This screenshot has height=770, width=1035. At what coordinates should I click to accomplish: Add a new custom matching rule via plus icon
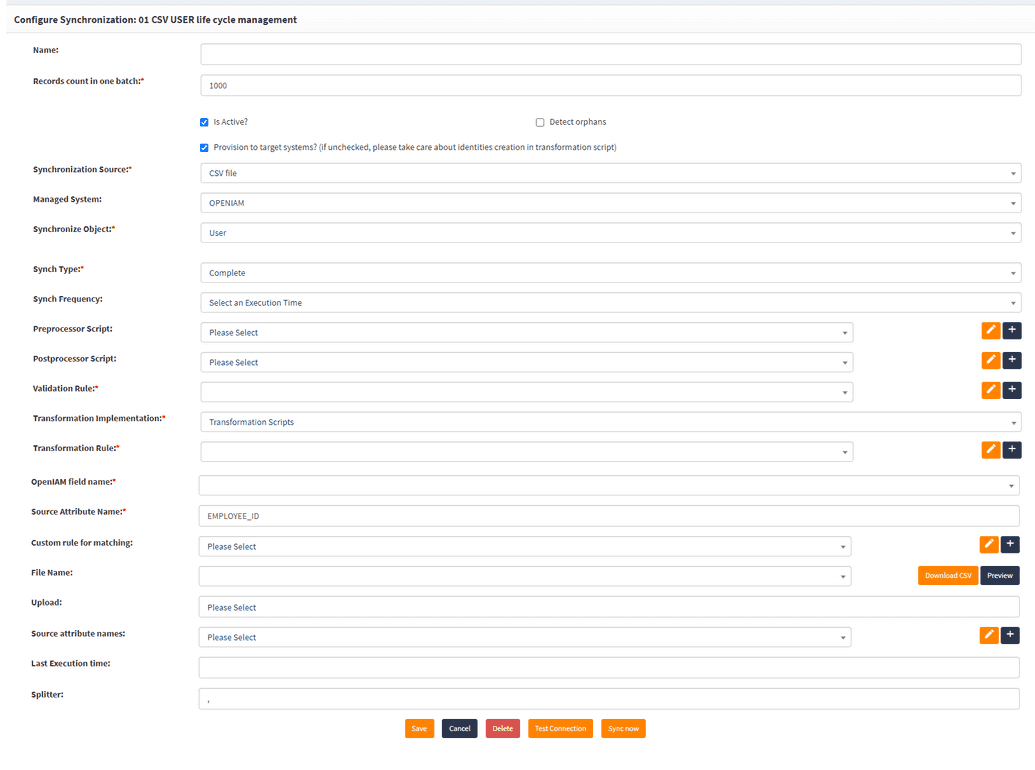(x=1012, y=544)
